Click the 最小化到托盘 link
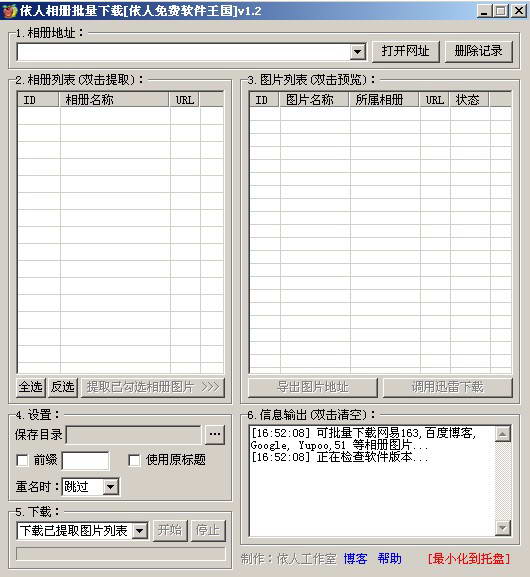The width and height of the screenshot is (530, 577). pyautogui.click(x=469, y=559)
